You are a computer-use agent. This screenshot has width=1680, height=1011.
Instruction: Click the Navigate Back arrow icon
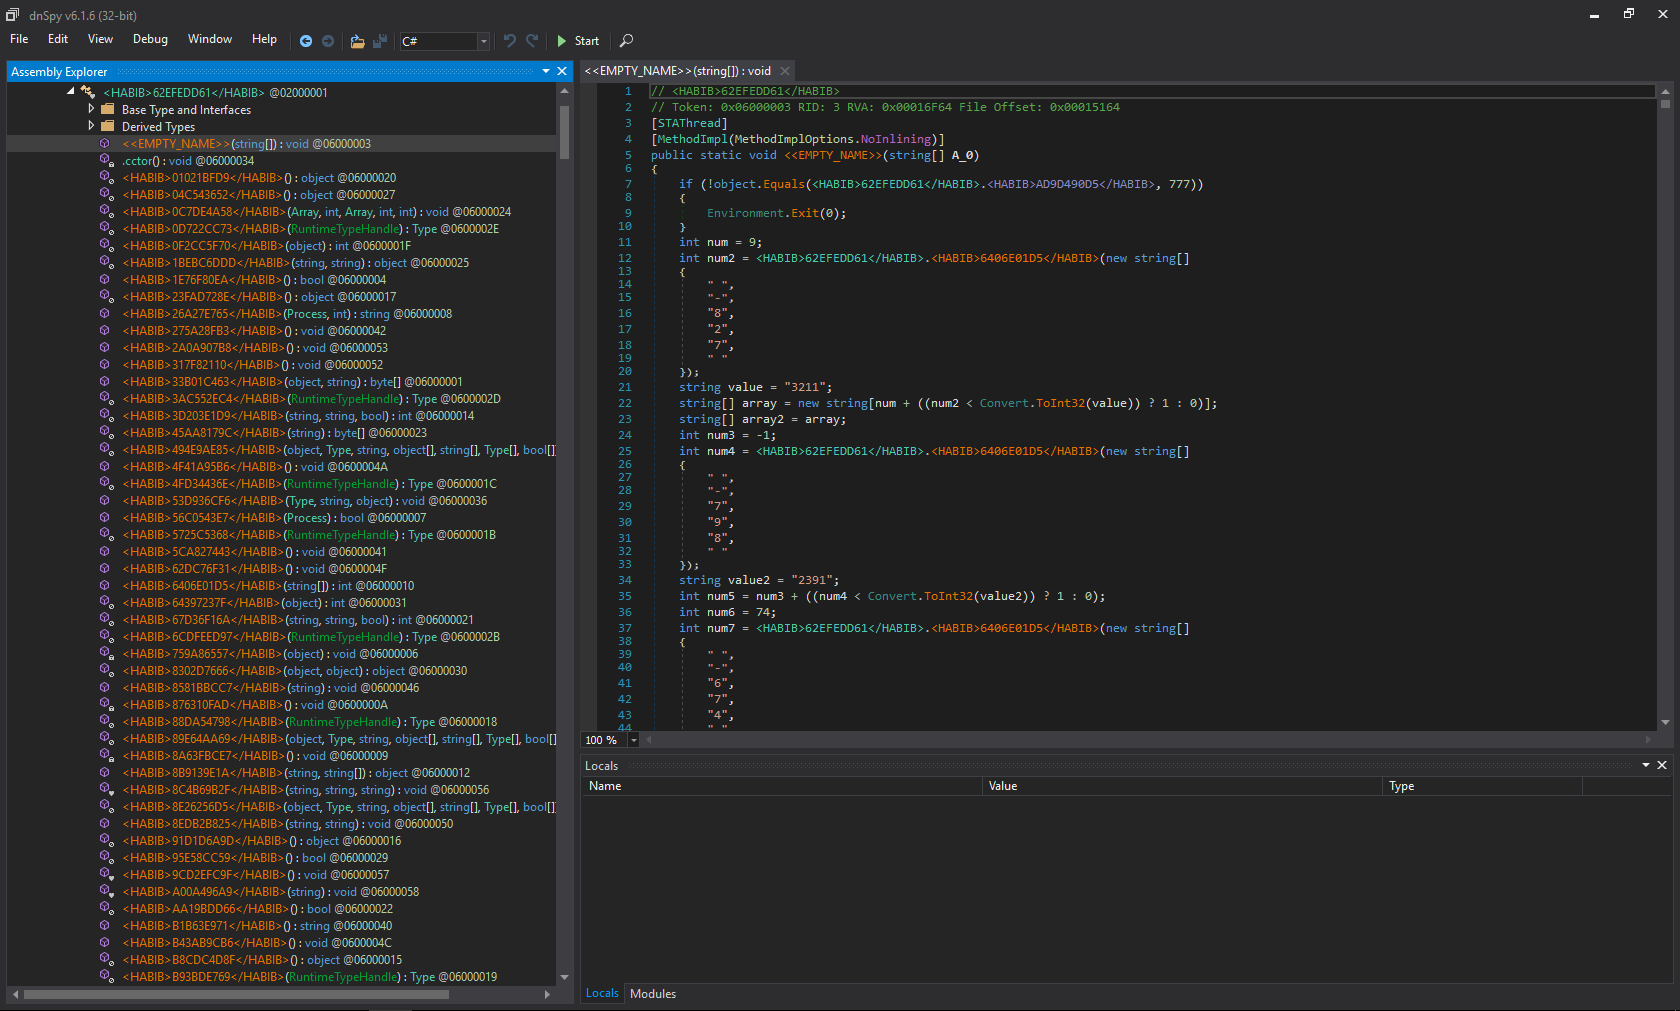(306, 41)
